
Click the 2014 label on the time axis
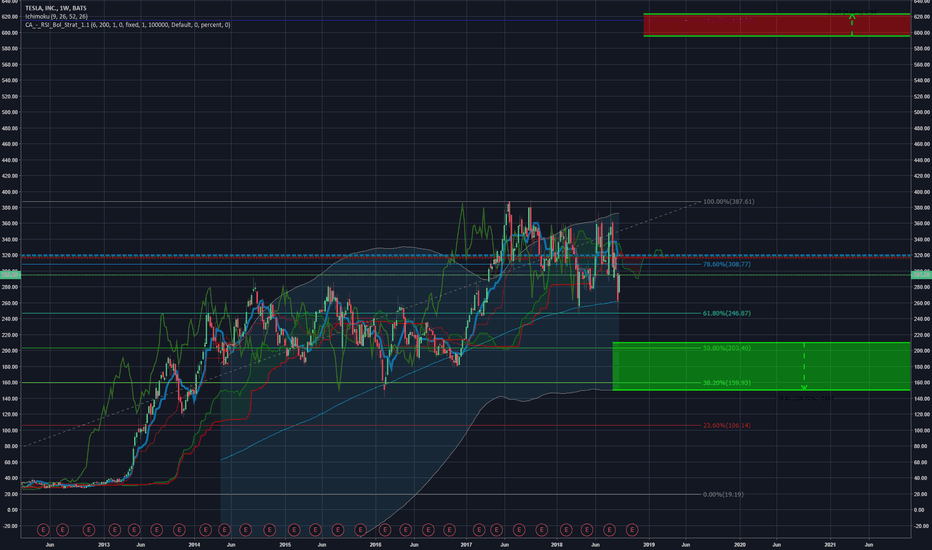point(194,544)
